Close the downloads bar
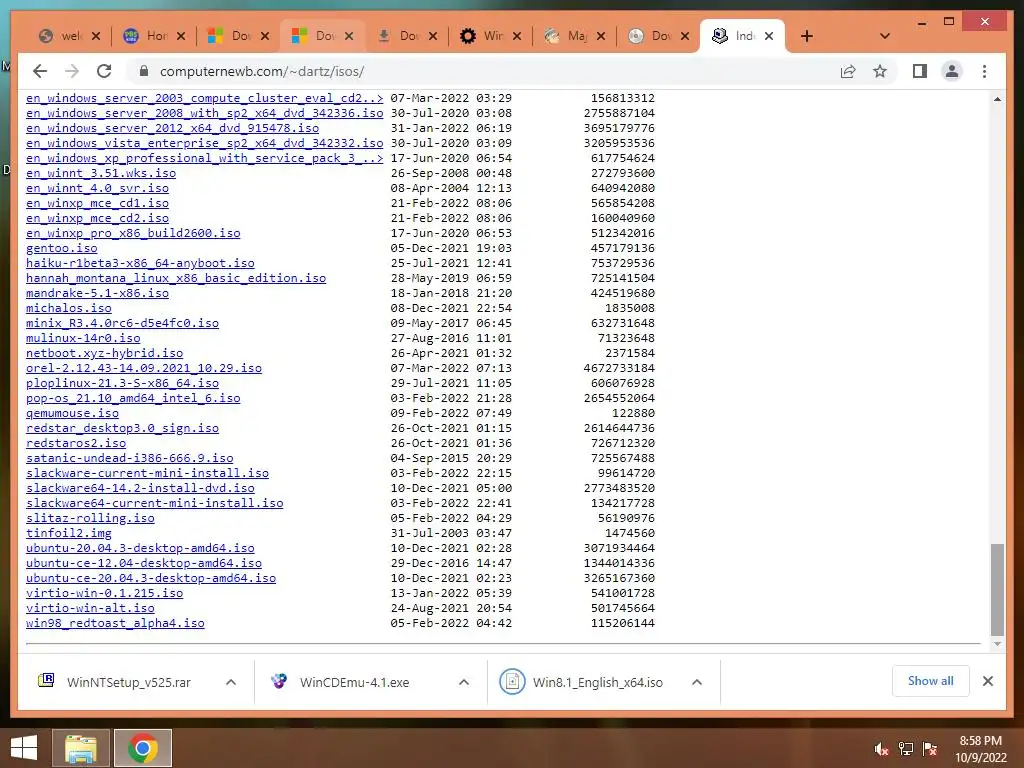 (987, 681)
